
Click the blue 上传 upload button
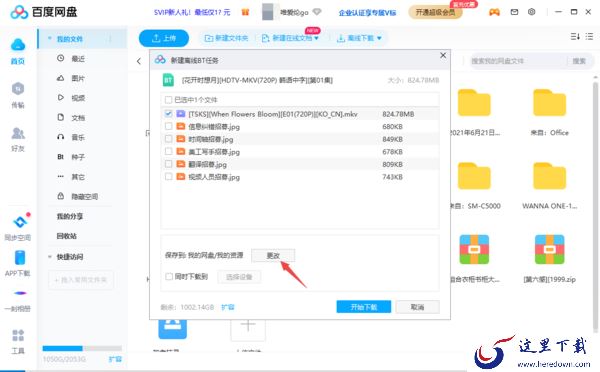(164, 38)
